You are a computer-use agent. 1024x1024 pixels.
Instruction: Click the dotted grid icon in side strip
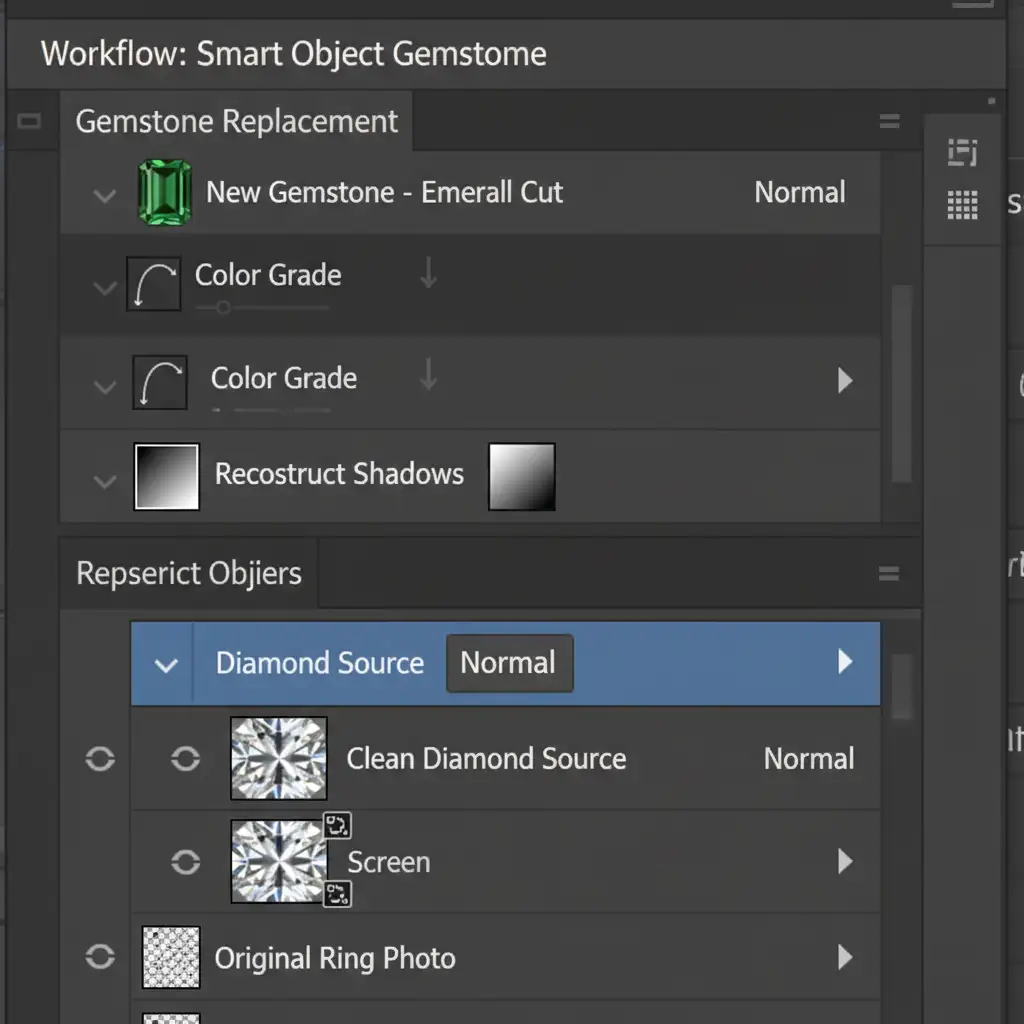click(962, 206)
